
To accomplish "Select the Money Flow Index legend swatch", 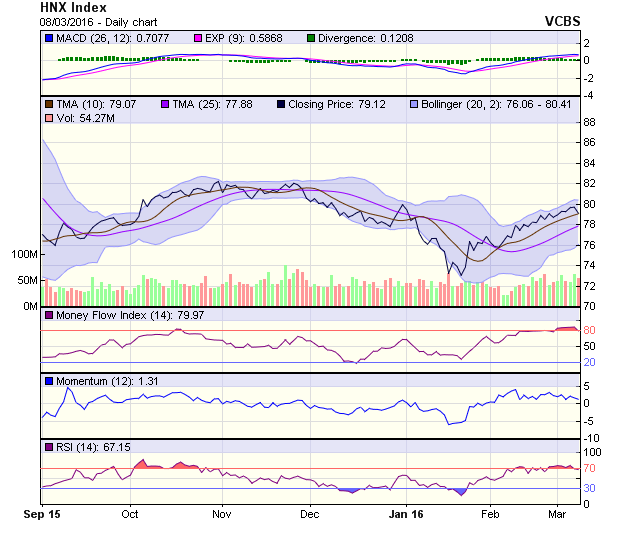I will [49, 316].
